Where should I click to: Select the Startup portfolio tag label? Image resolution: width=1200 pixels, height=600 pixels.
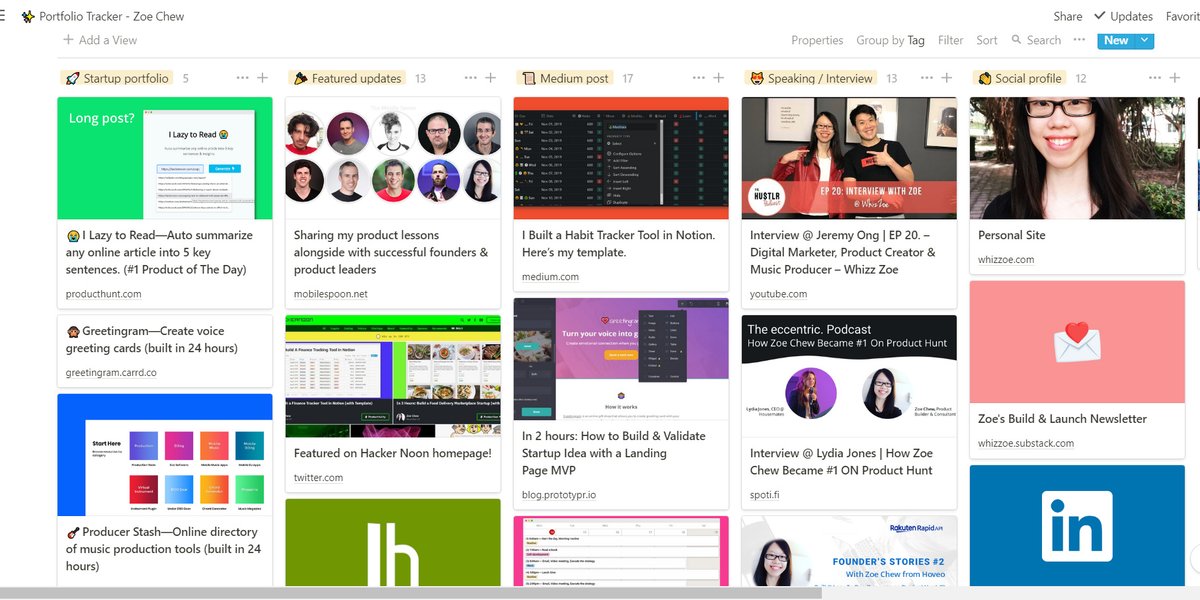116,78
